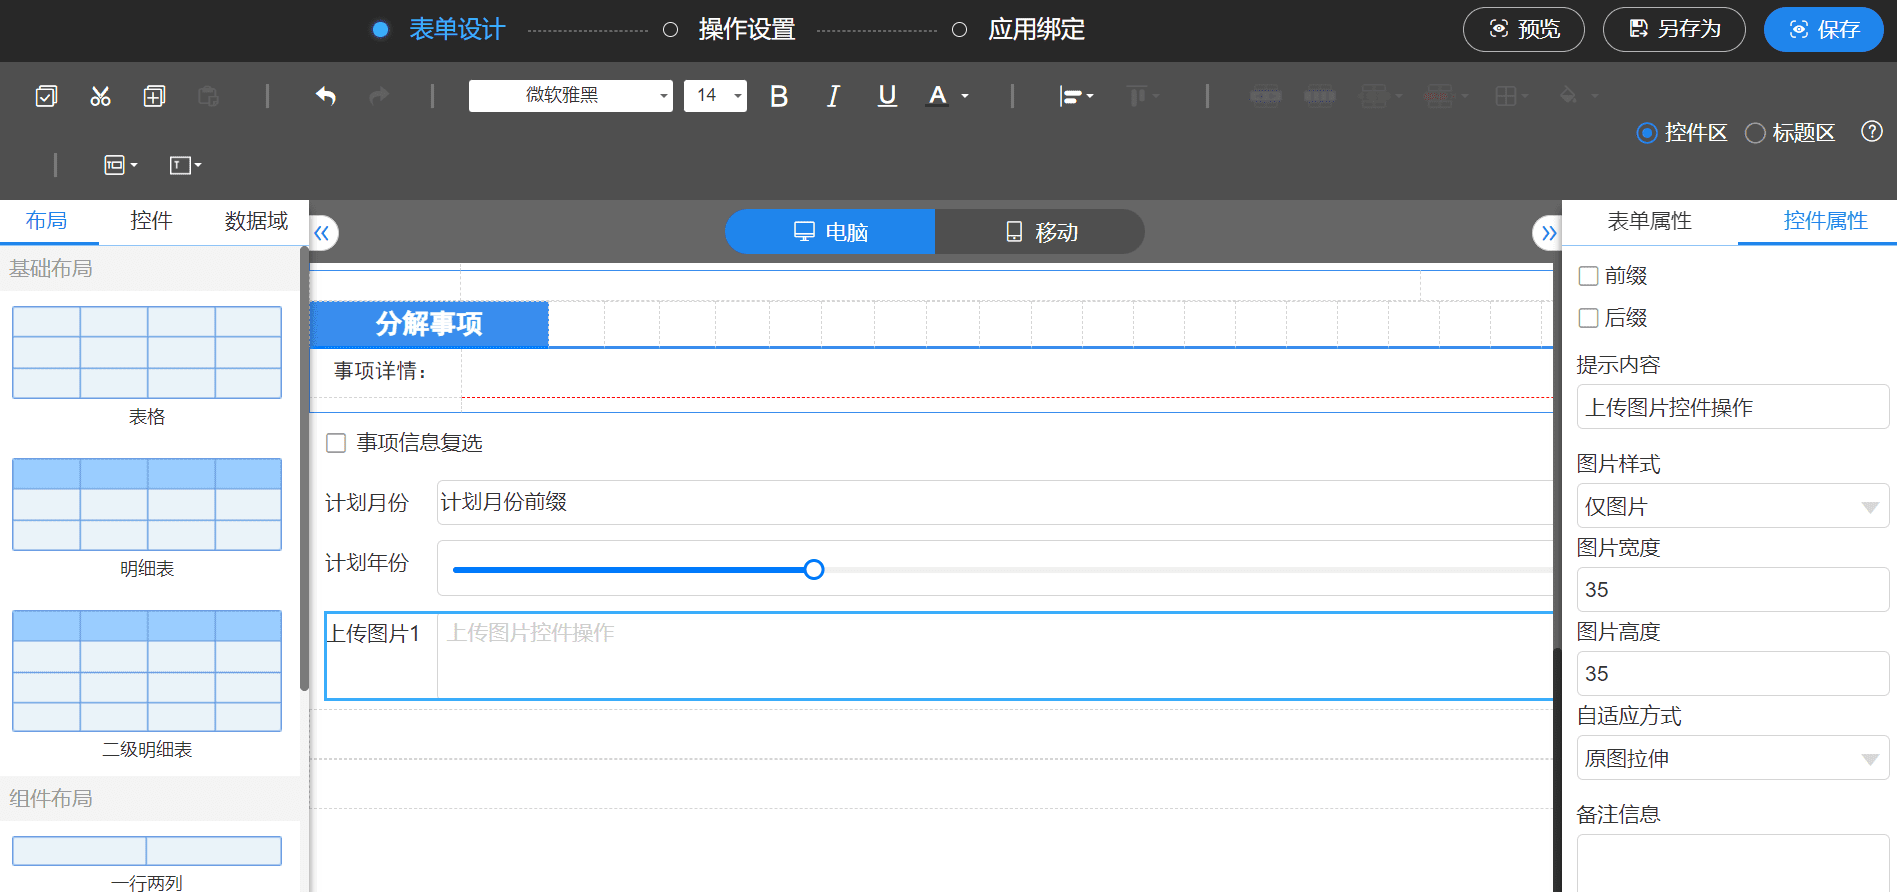Switch to the 控件属性 tab
Image resolution: width=1897 pixels, height=892 pixels.
pyautogui.click(x=1825, y=221)
